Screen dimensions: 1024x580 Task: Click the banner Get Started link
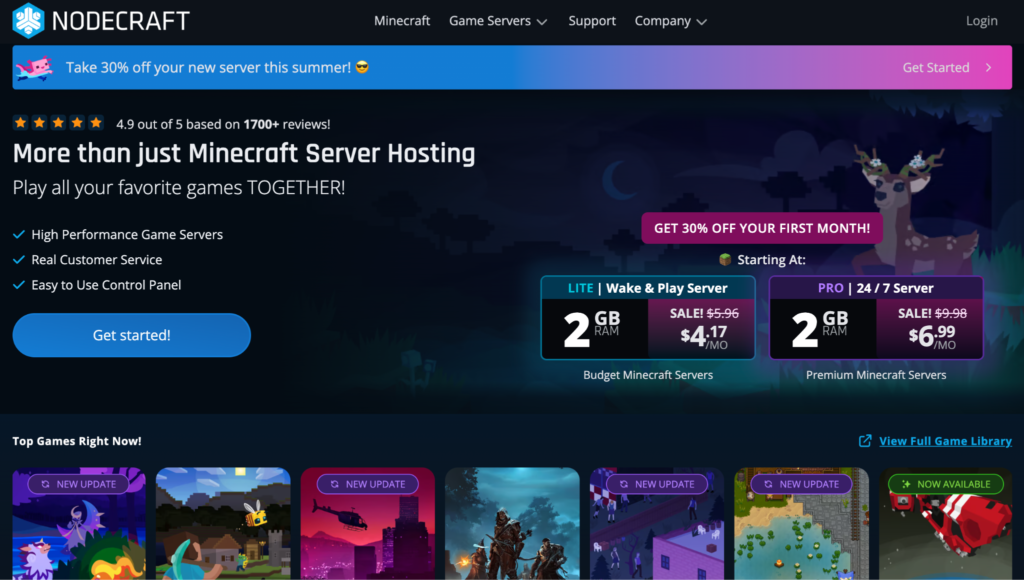(x=936, y=67)
